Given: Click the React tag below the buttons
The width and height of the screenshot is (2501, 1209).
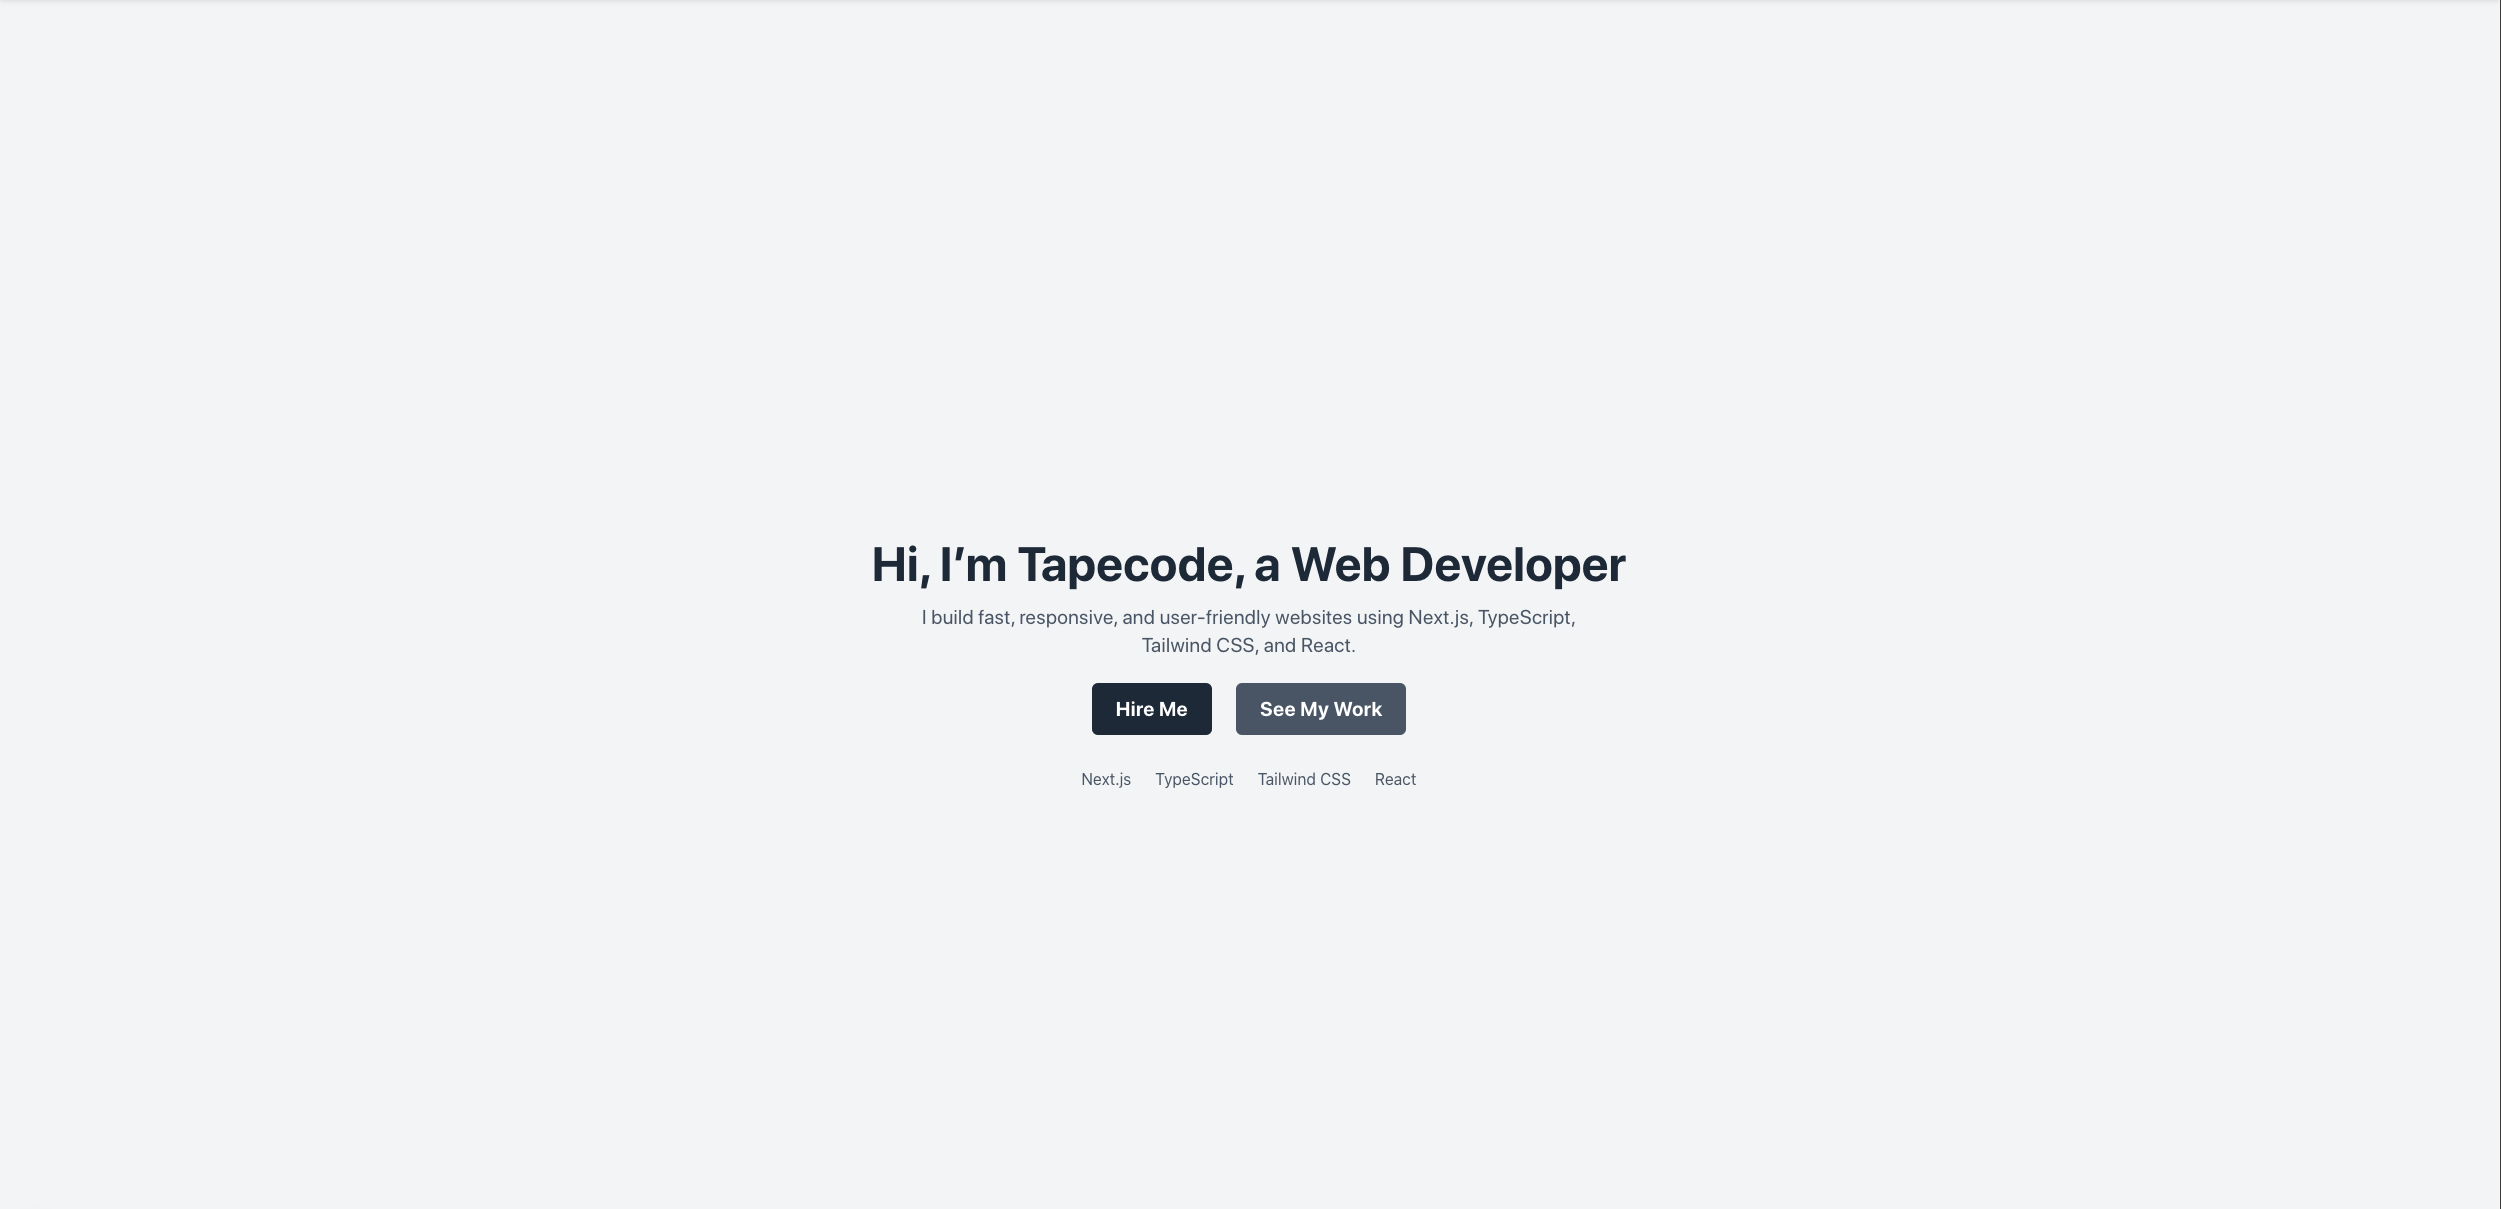Looking at the screenshot, I should (1395, 779).
